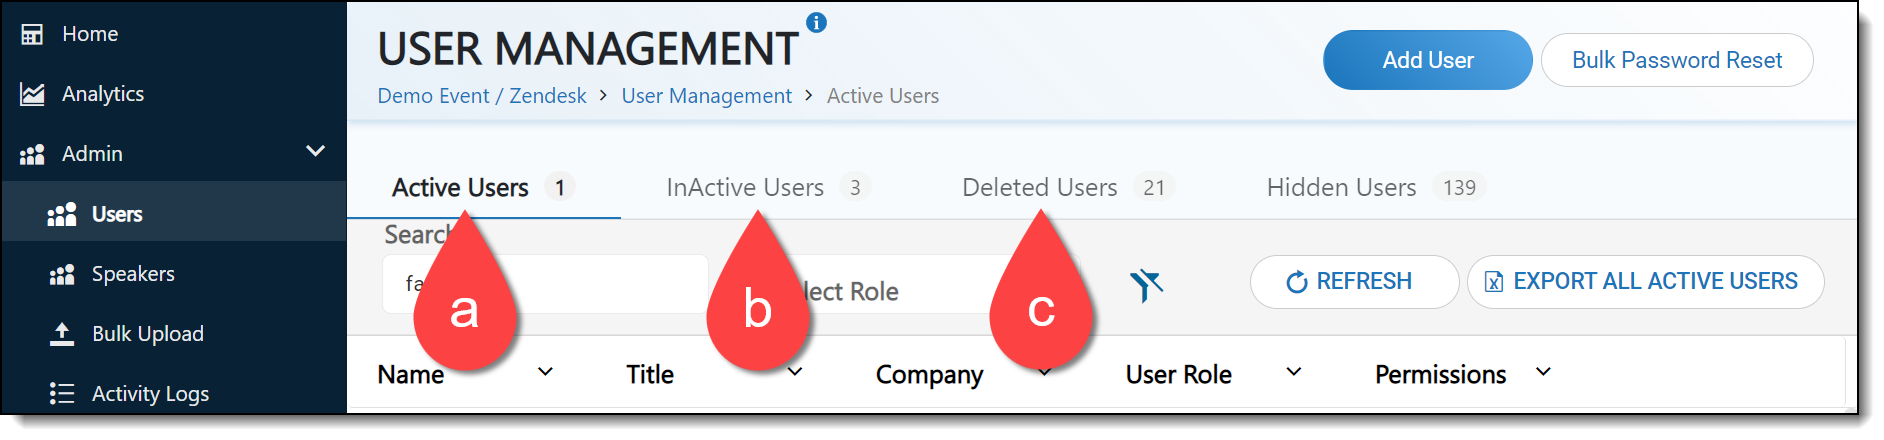Click the Bulk Upload arrow icon
The image size is (1884, 440).
[x=62, y=334]
